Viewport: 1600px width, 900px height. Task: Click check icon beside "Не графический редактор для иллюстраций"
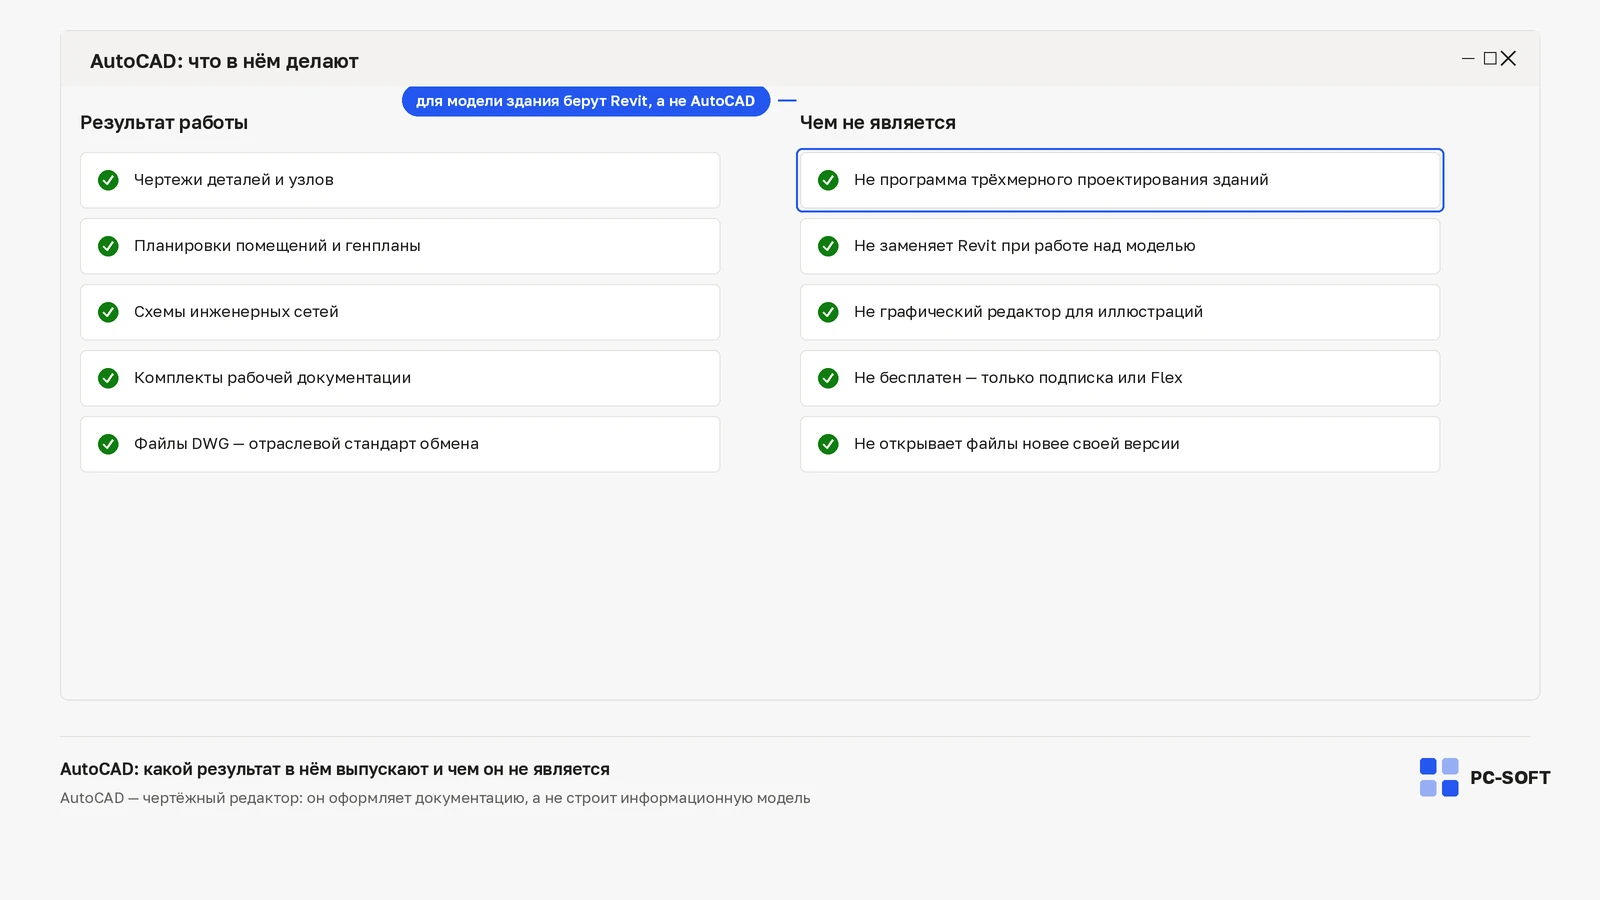coord(828,312)
